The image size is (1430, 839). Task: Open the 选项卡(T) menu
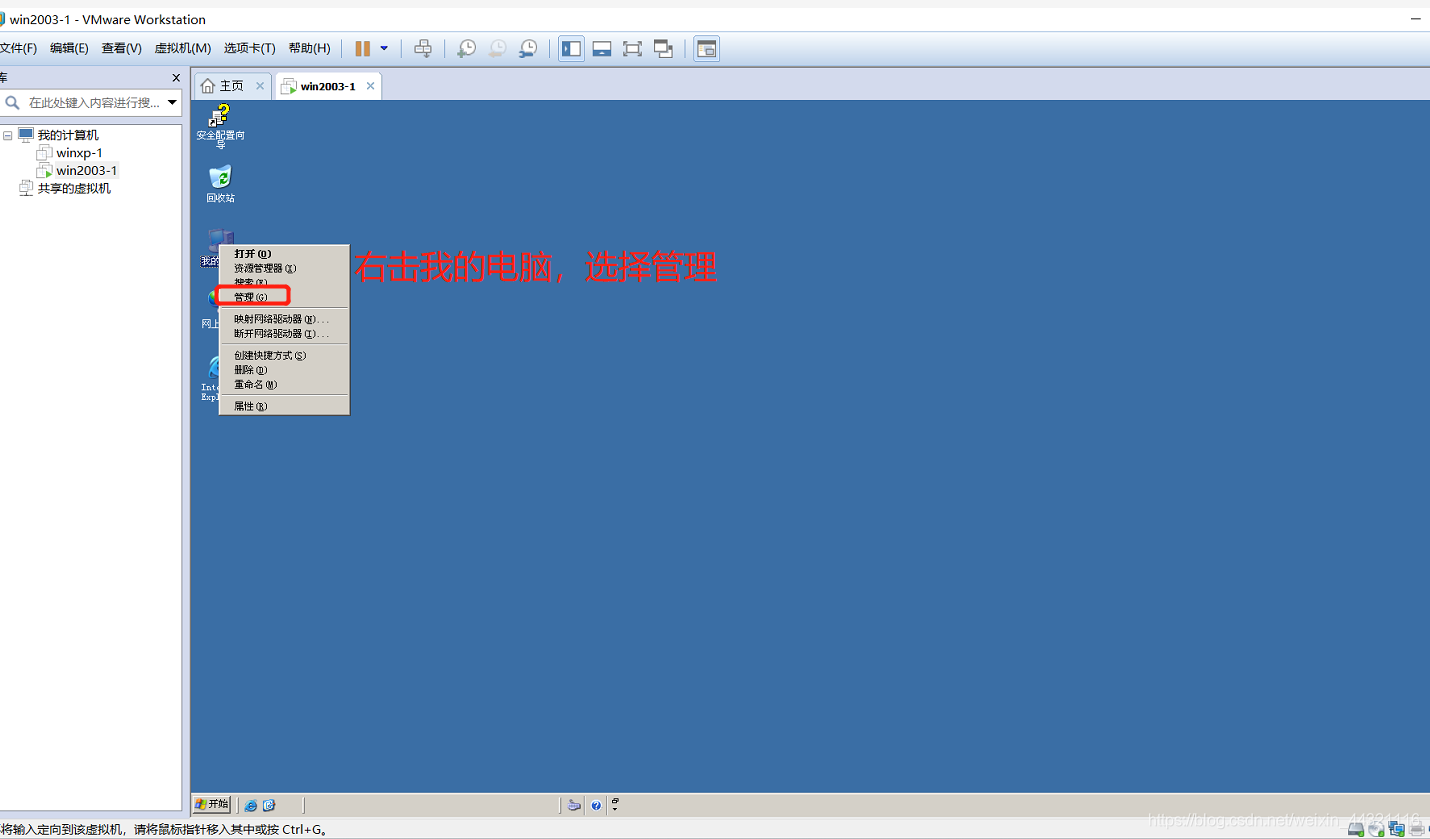249,48
